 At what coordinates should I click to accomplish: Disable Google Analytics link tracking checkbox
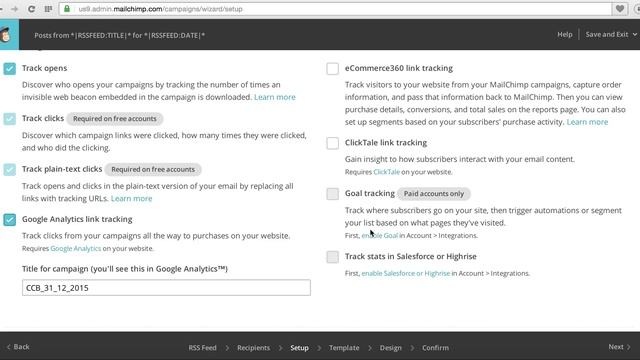(10, 220)
